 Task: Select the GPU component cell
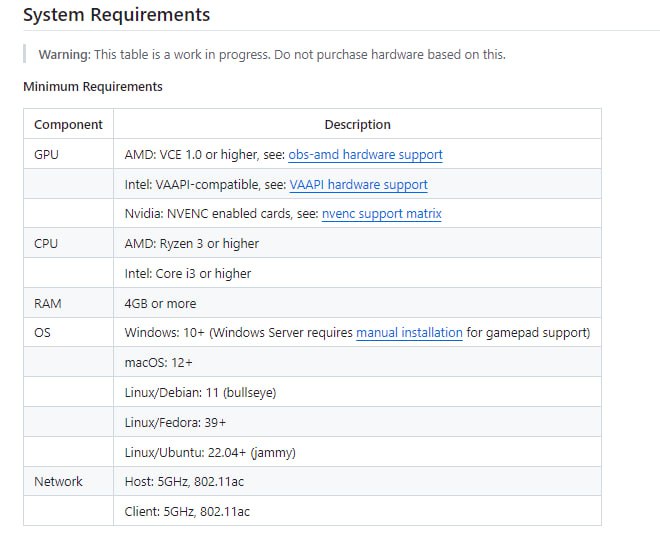click(47, 155)
